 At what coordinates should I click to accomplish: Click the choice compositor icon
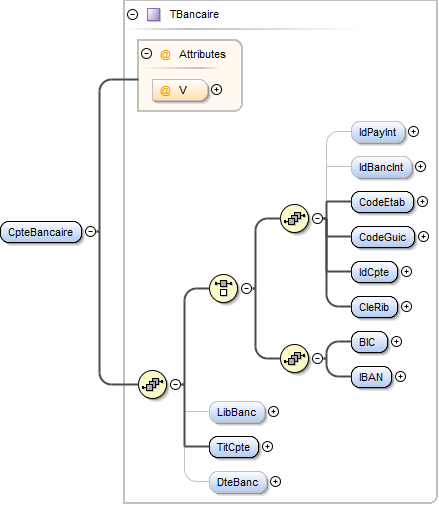coord(223,288)
